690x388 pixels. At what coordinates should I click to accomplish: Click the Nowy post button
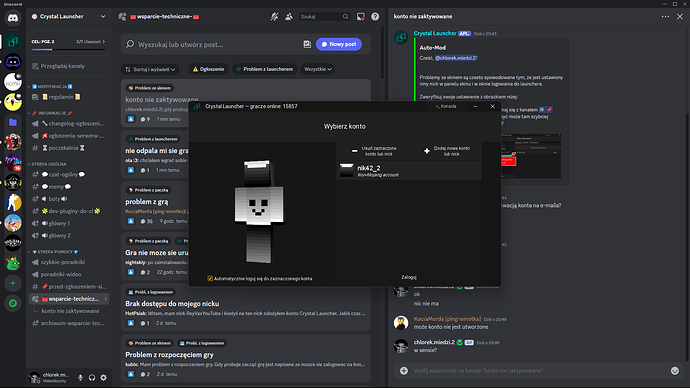click(339, 44)
